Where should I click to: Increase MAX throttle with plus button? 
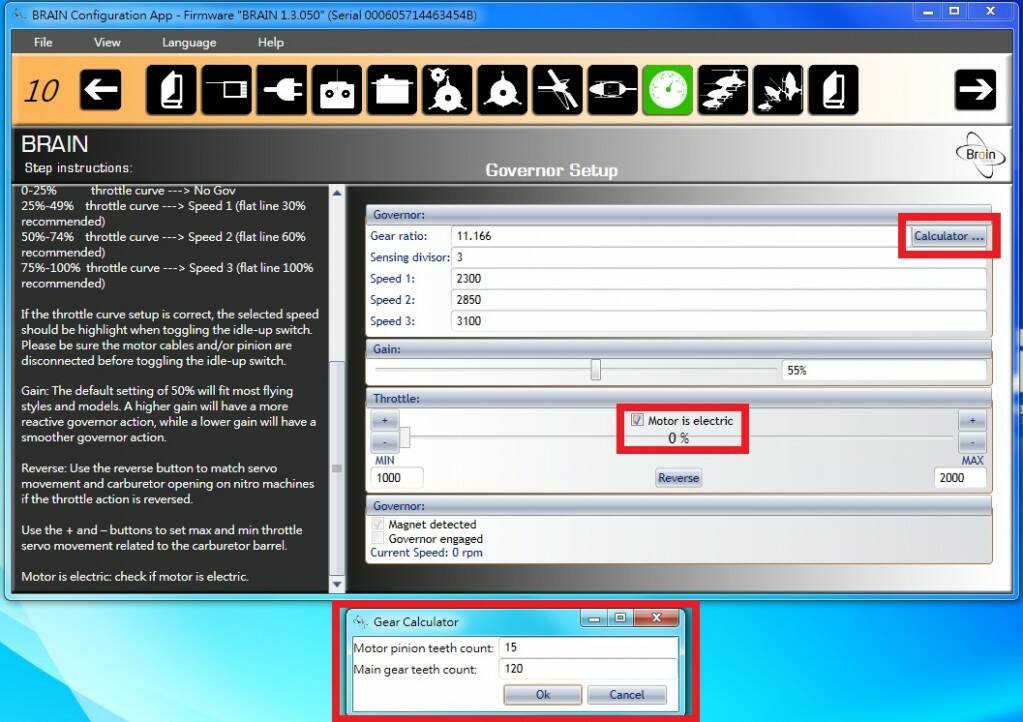pos(972,421)
